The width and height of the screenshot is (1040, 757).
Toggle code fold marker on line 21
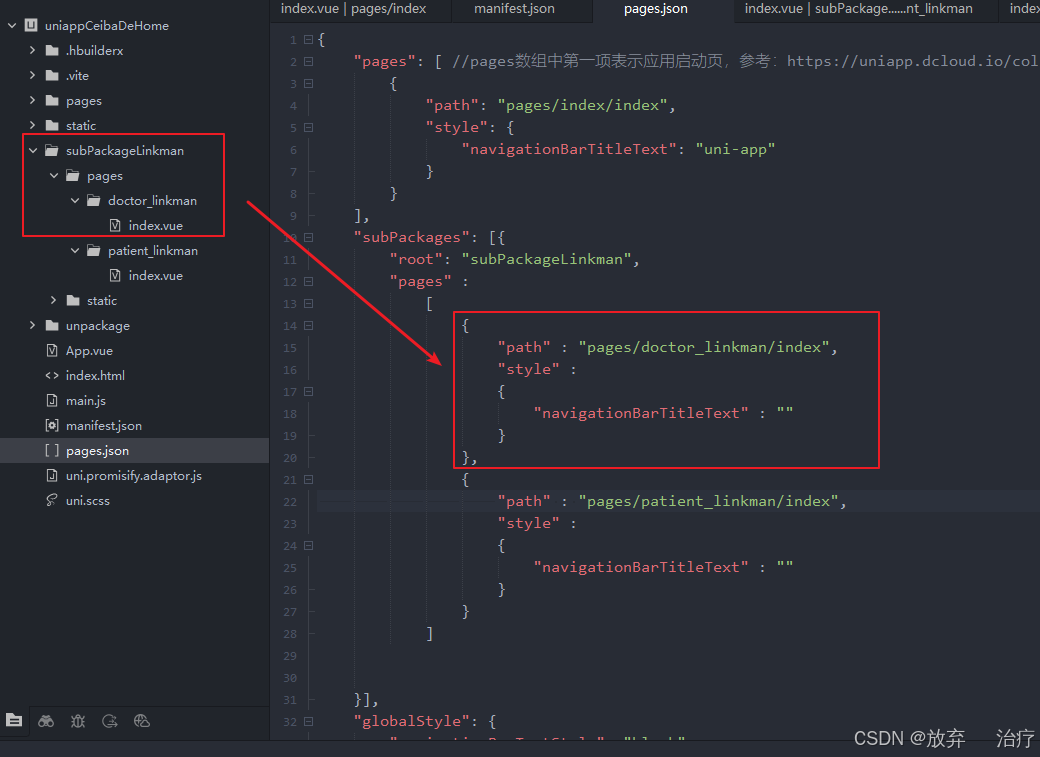click(x=308, y=480)
